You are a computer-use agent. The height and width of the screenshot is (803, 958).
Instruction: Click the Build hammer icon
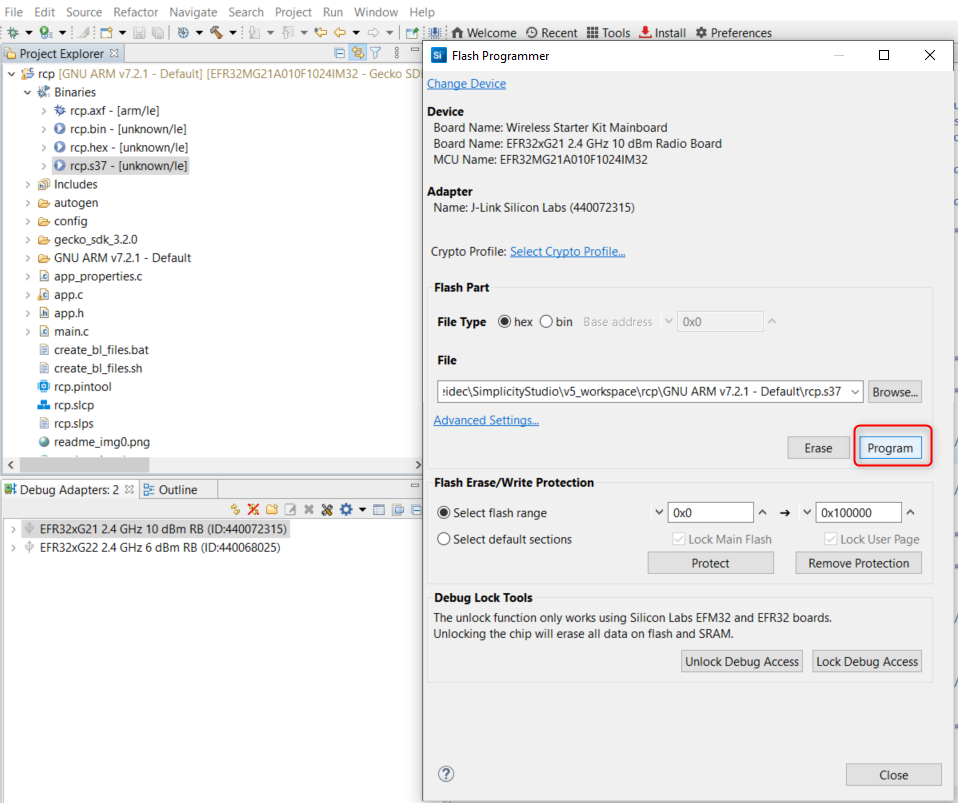(215, 32)
